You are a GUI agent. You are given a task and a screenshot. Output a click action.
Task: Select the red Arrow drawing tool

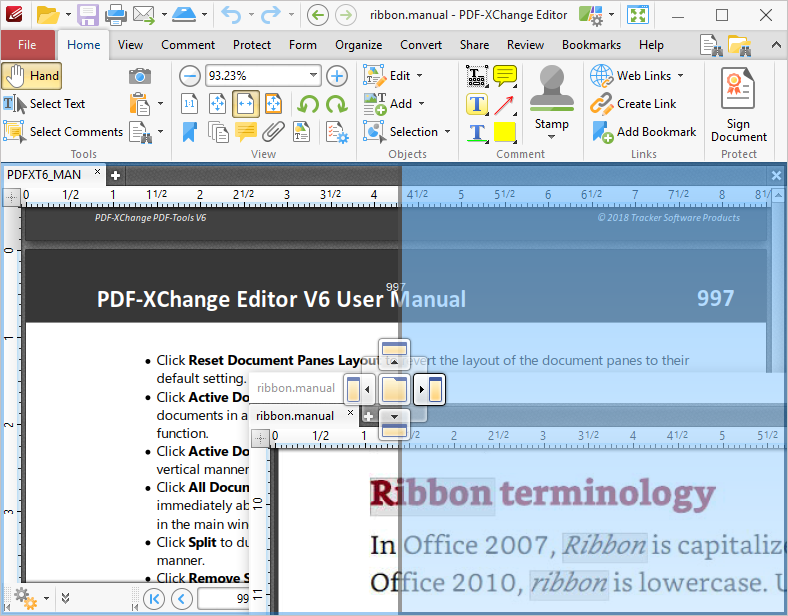[x=505, y=105]
